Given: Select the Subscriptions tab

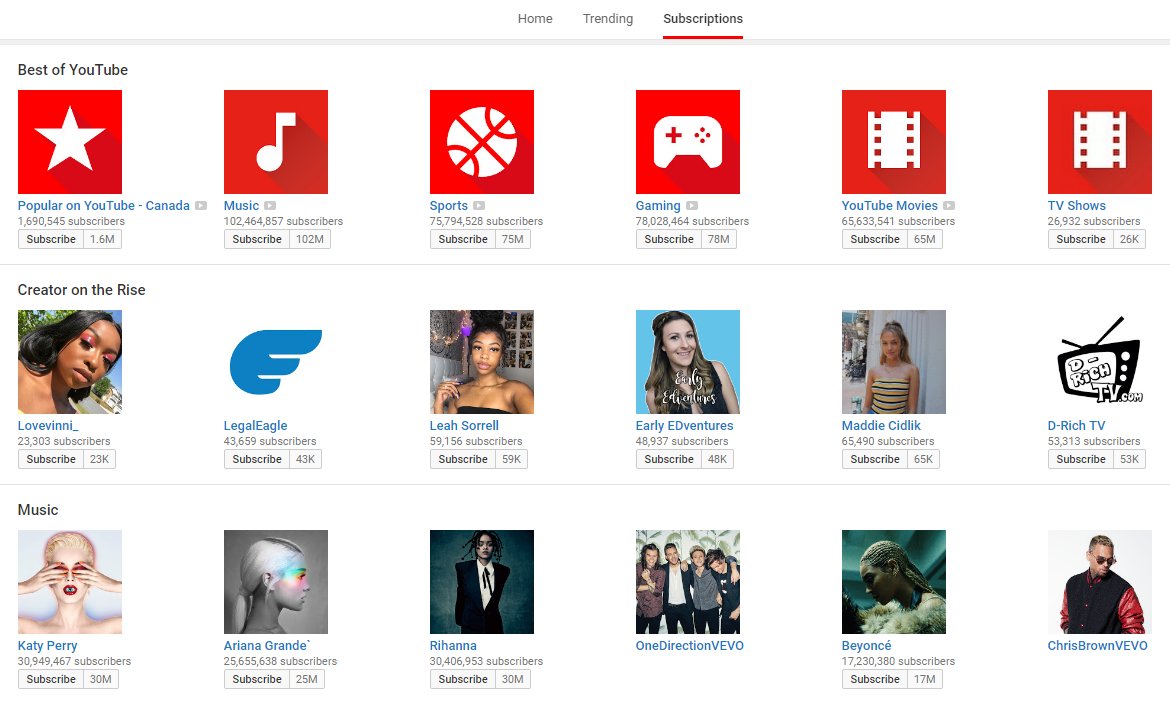Looking at the screenshot, I should tap(703, 19).
